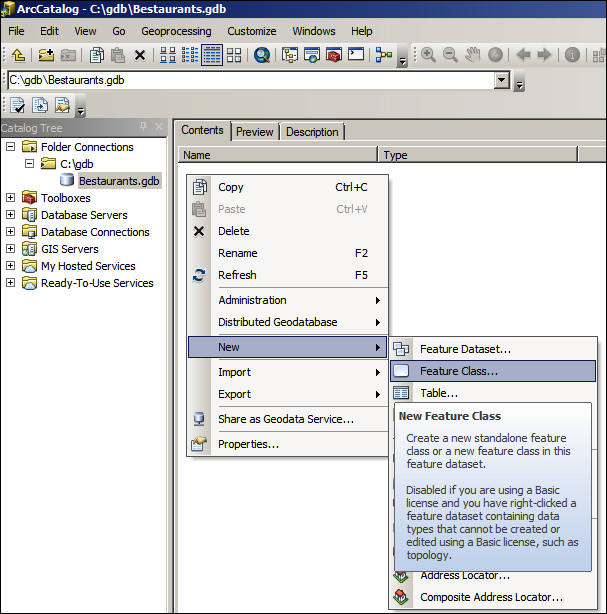Switch to Large Icons view
607x614 pixels.
(x=168, y=55)
